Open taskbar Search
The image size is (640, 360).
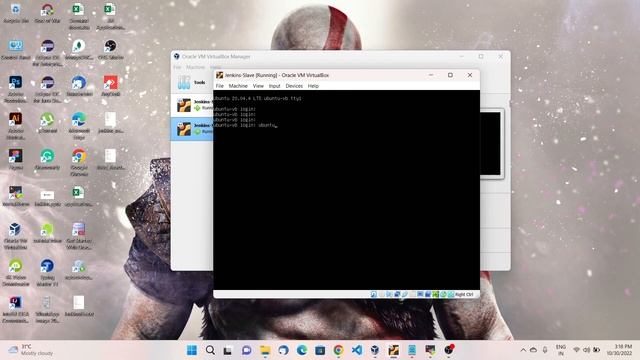coord(210,350)
